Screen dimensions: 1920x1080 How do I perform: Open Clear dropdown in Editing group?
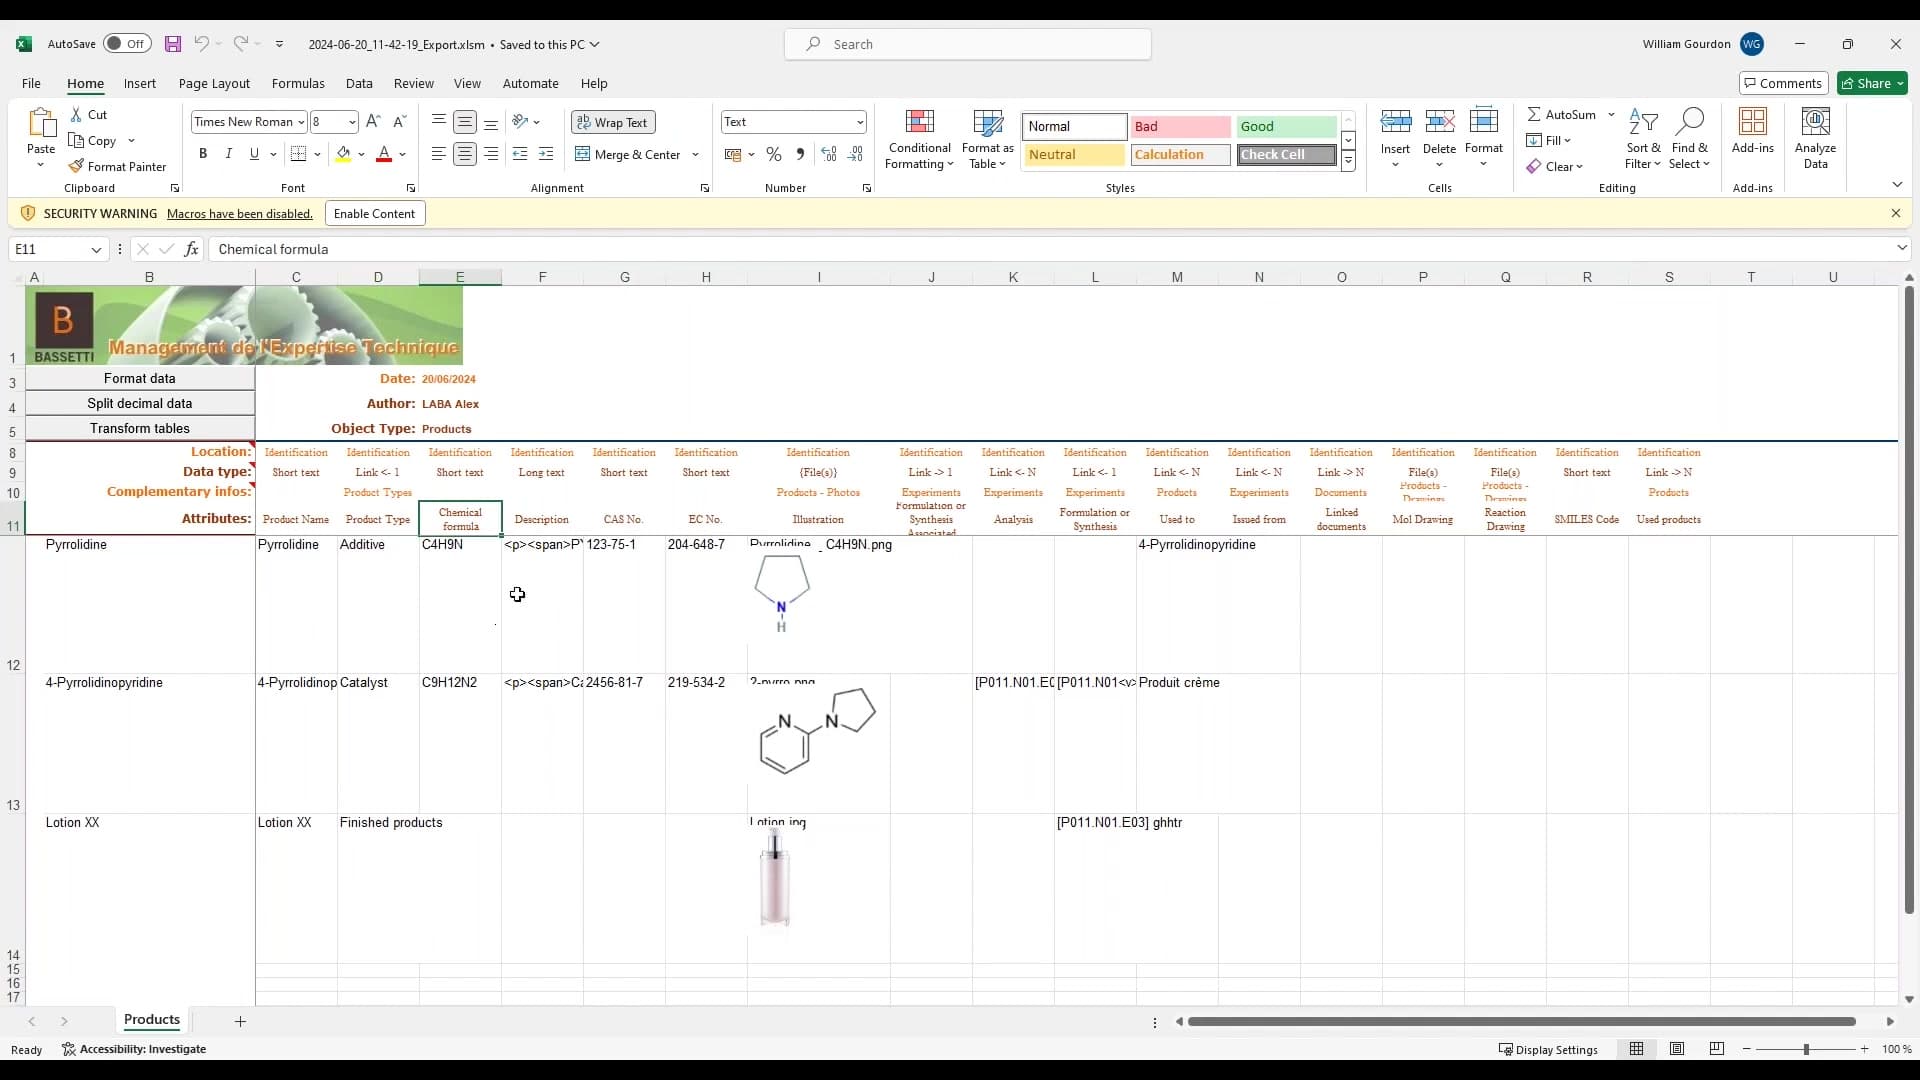click(1555, 167)
